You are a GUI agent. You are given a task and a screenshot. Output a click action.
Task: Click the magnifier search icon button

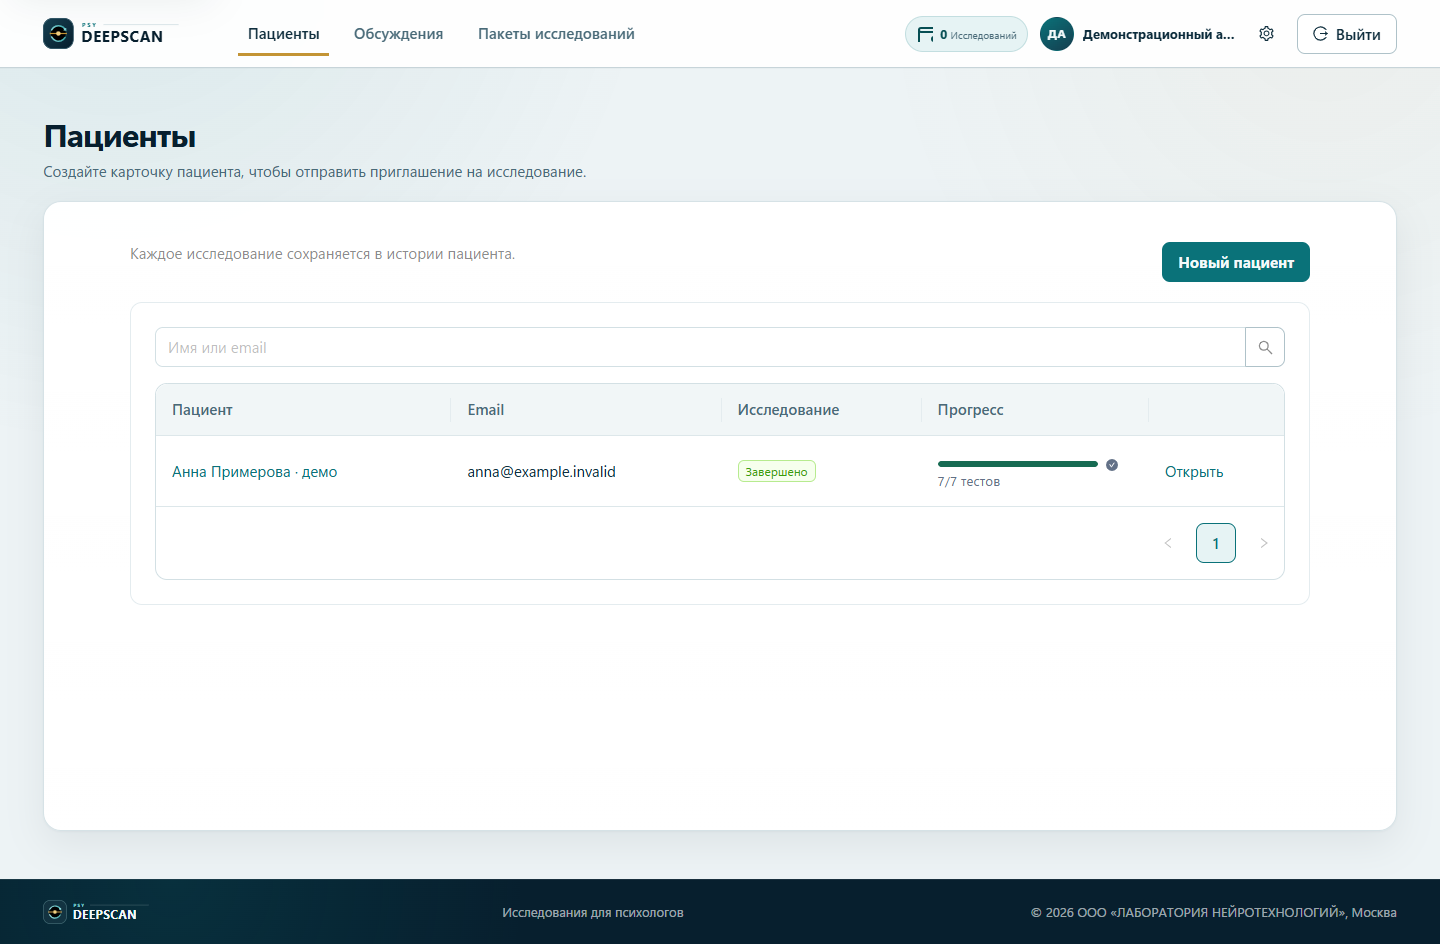[1265, 347]
